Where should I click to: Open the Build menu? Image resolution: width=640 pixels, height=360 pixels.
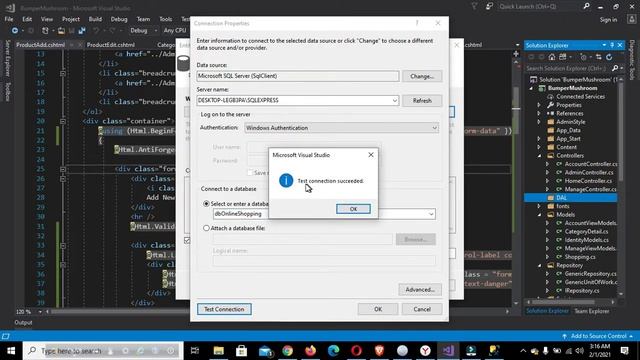(95, 19)
